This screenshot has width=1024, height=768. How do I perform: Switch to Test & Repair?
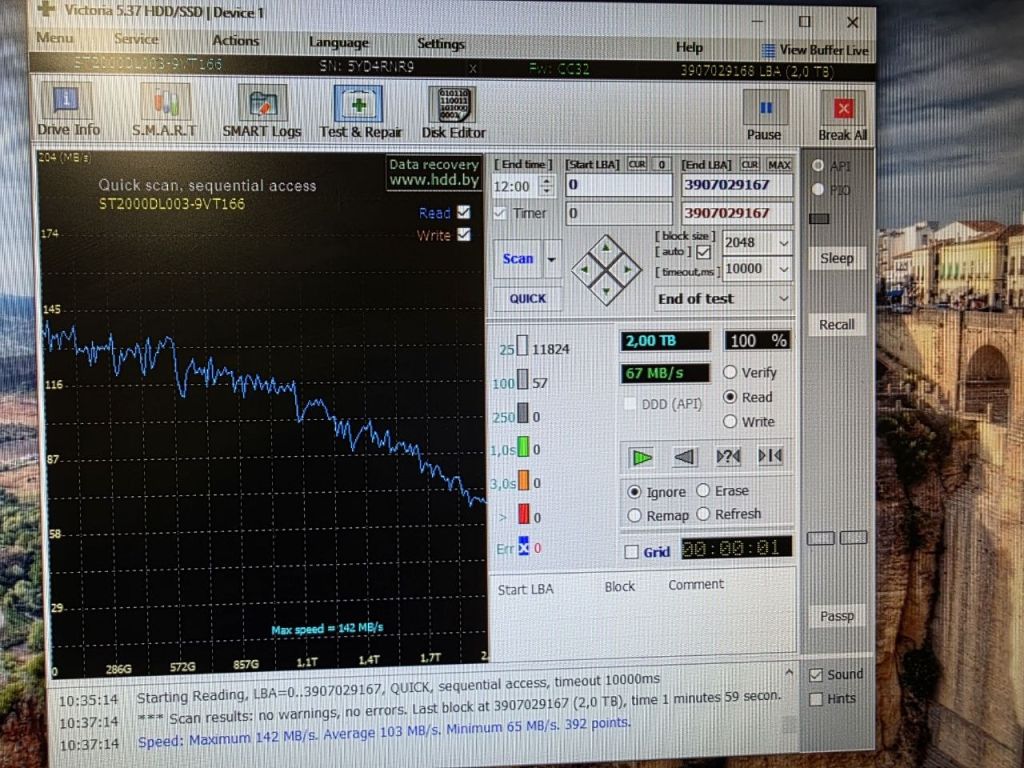click(x=360, y=112)
